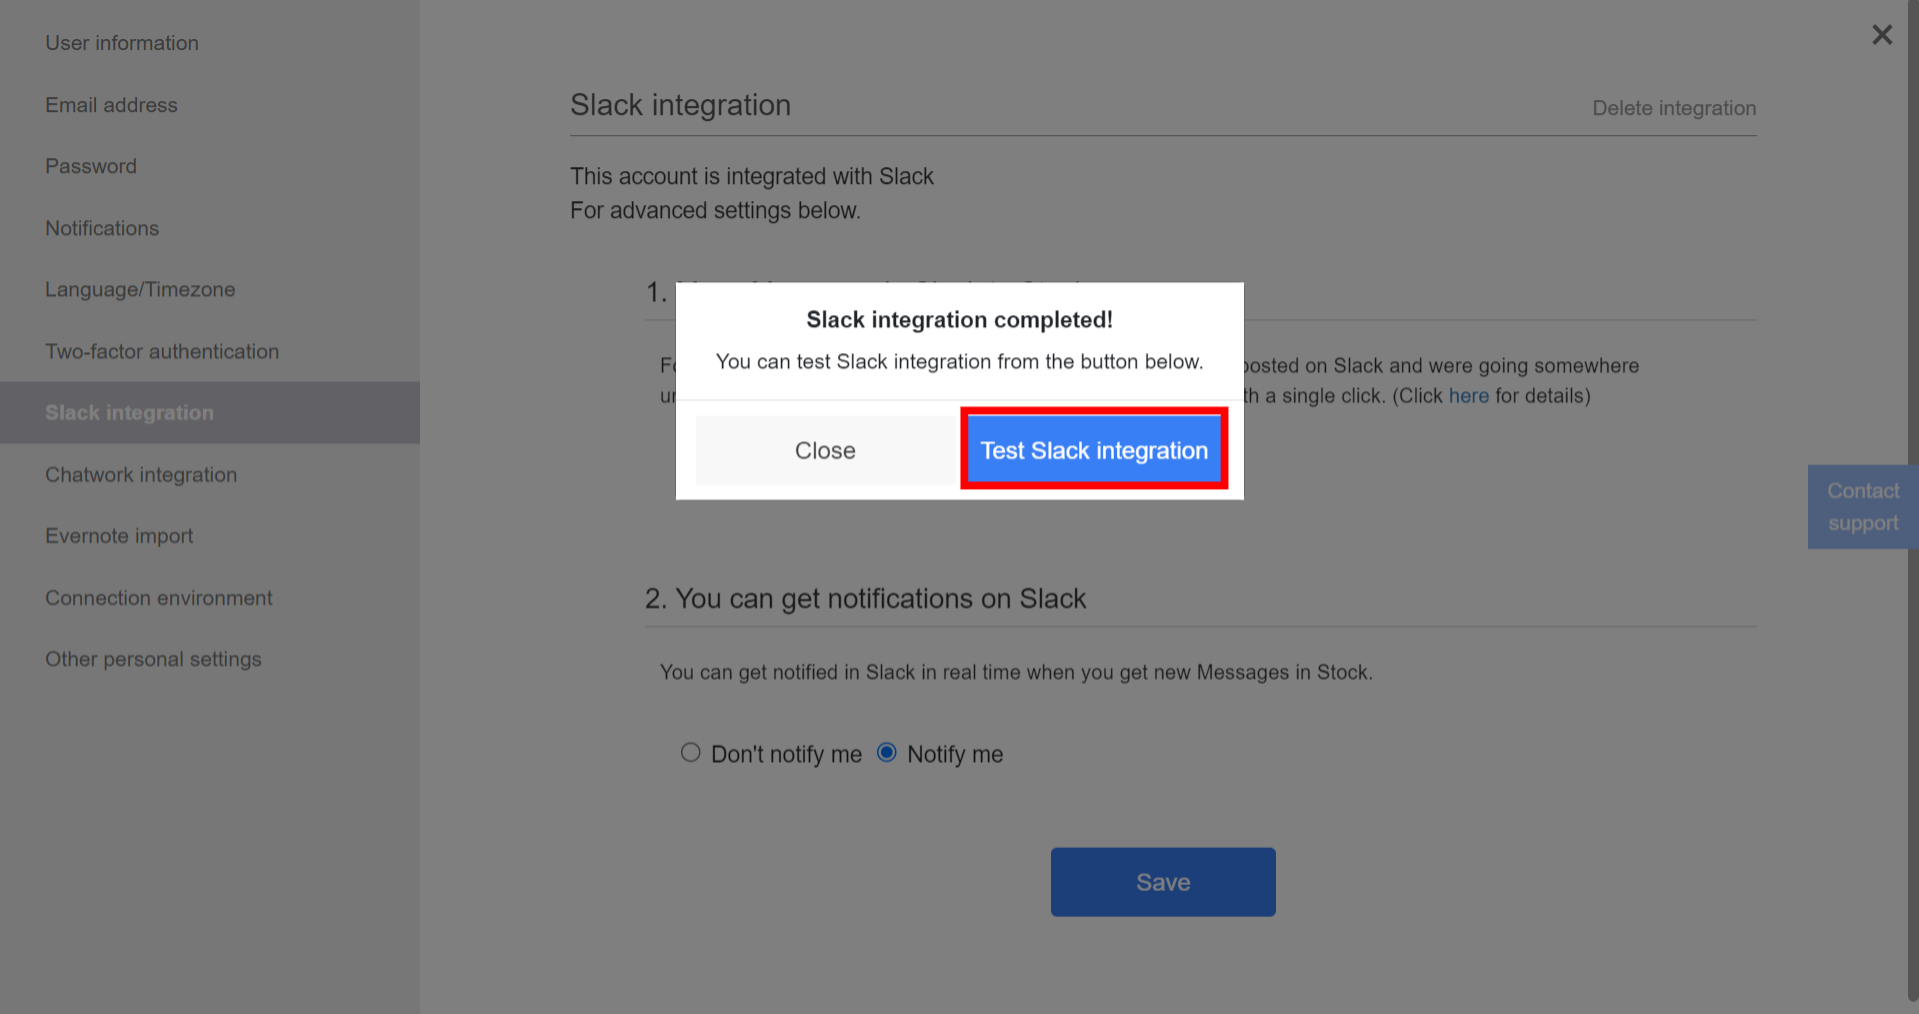Image resolution: width=1919 pixels, height=1014 pixels.
Task: Click the Delete integration link
Action: [x=1674, y=108]
